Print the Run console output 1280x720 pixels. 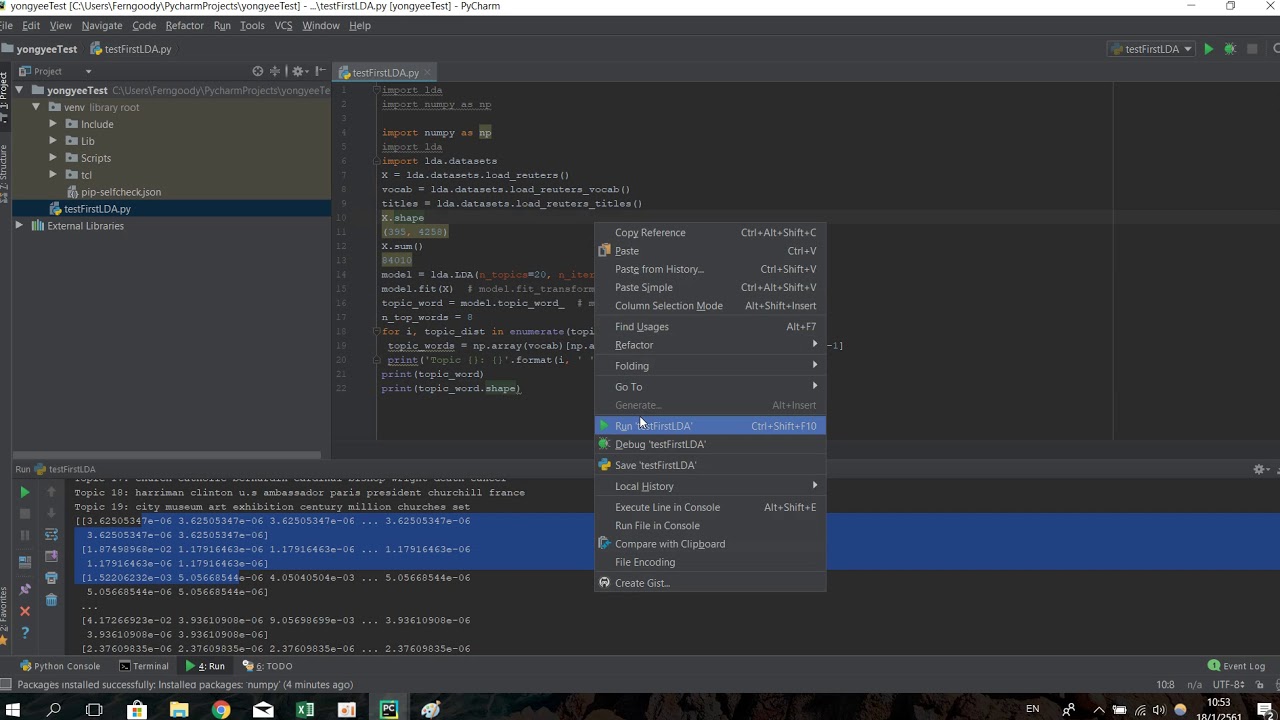click(x=51, y=578)
